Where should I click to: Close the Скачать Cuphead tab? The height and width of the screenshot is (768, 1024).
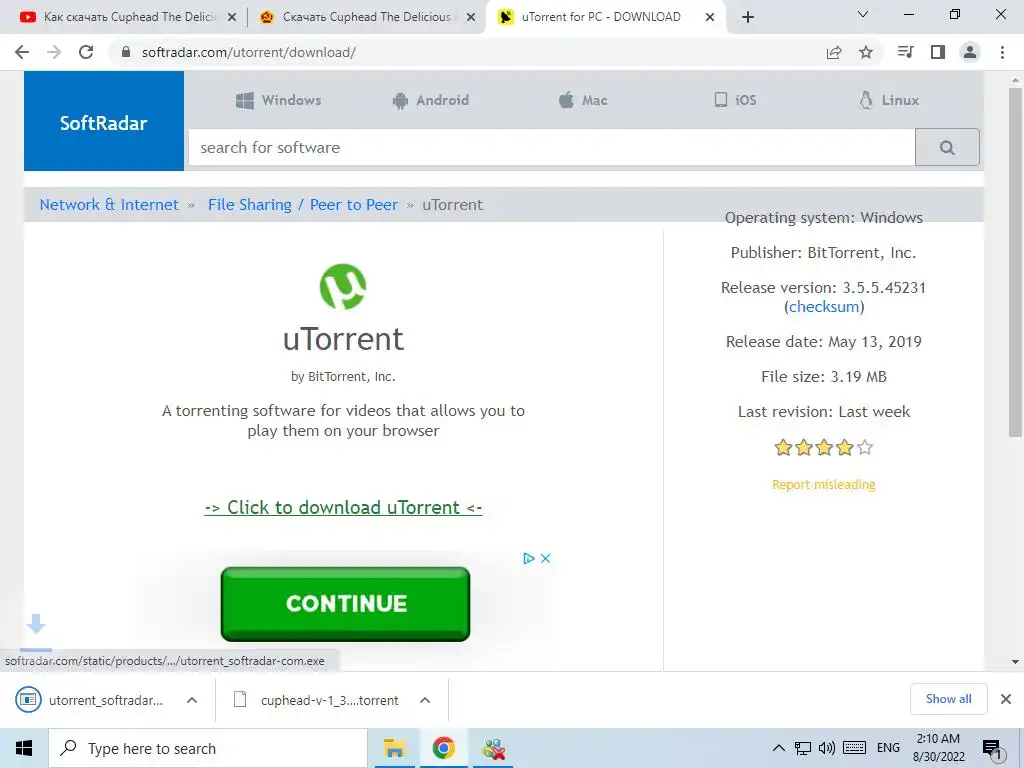pos(471,17)
